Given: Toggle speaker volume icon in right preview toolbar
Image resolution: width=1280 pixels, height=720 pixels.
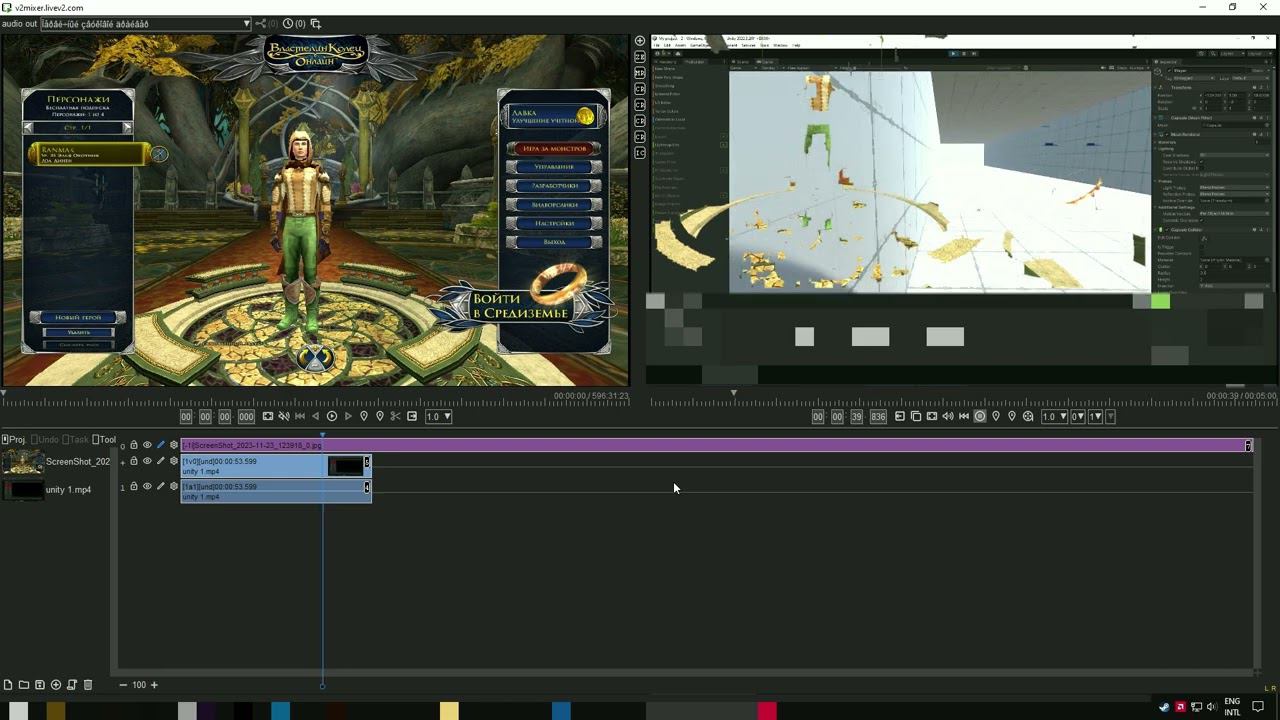Looking at the screenshot, I should [948, 416].
